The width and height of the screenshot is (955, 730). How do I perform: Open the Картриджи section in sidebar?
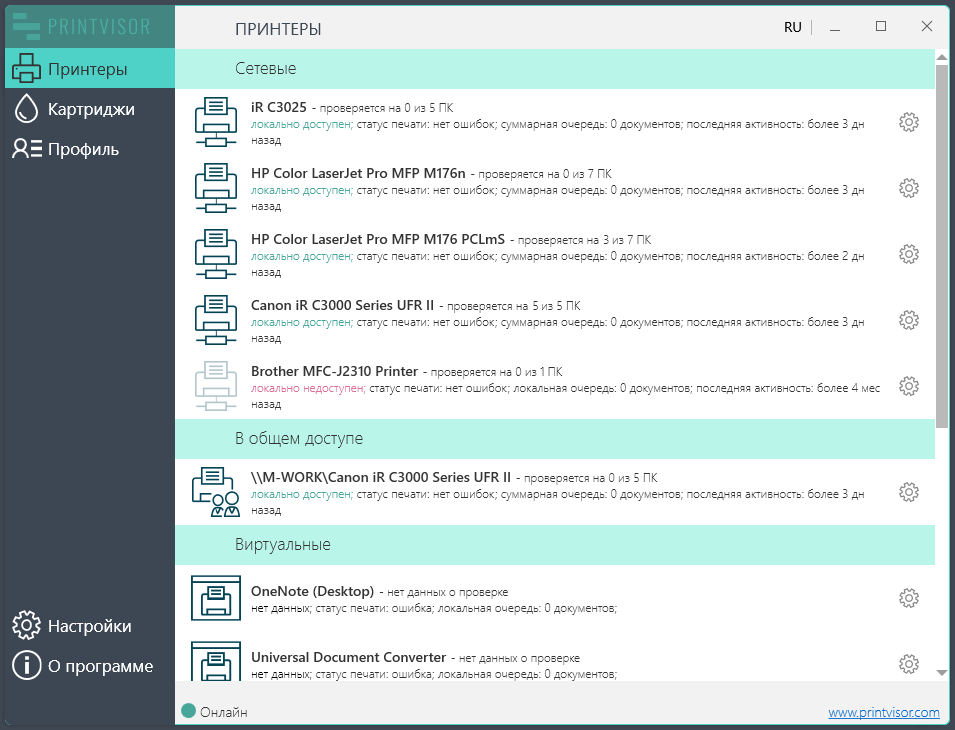pyautogui.click(x=90, y=109)
